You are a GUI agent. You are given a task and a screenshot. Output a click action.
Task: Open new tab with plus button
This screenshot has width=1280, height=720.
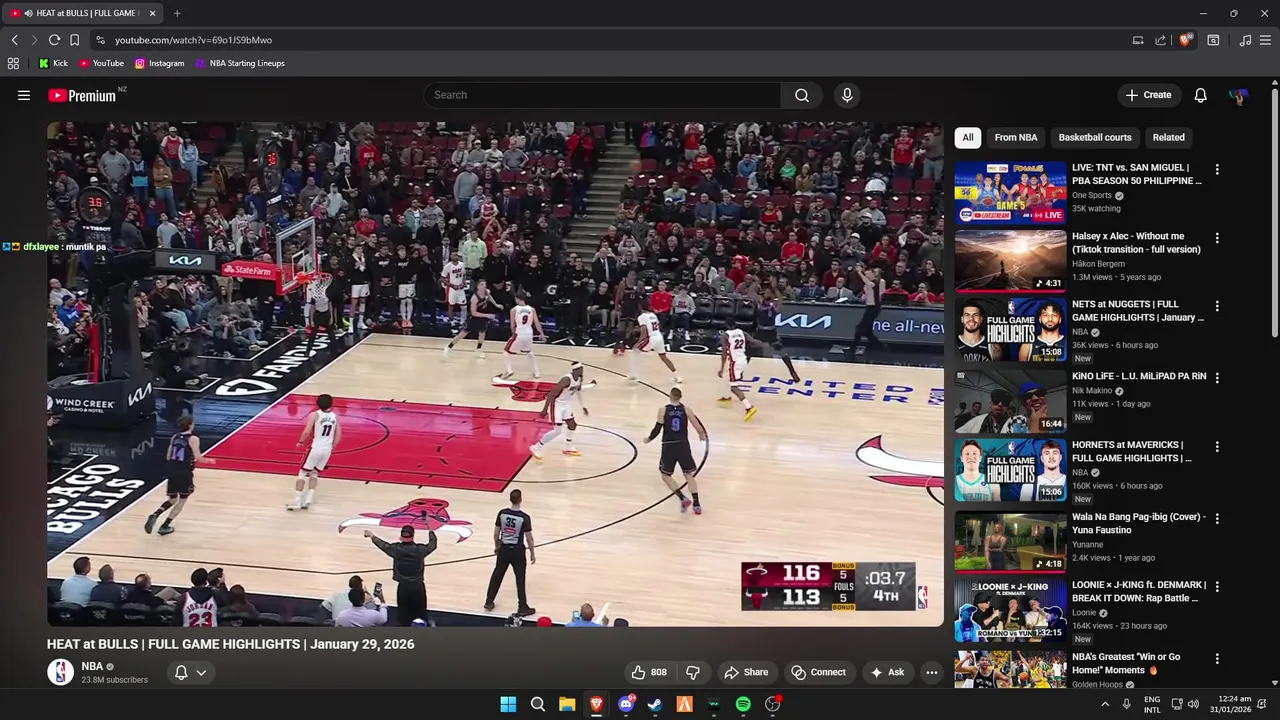click(177, 13)
